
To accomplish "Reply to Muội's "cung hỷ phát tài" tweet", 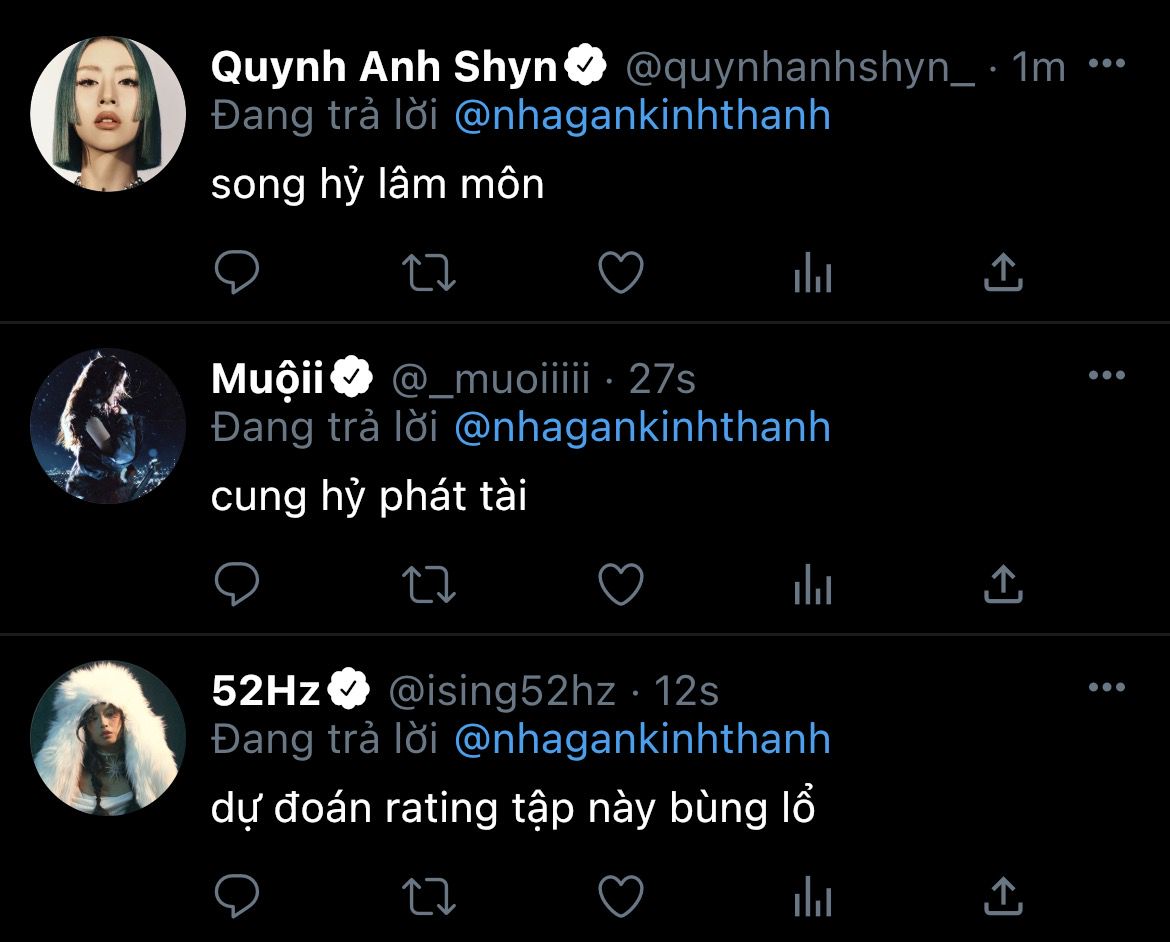I will coord(237,584).
